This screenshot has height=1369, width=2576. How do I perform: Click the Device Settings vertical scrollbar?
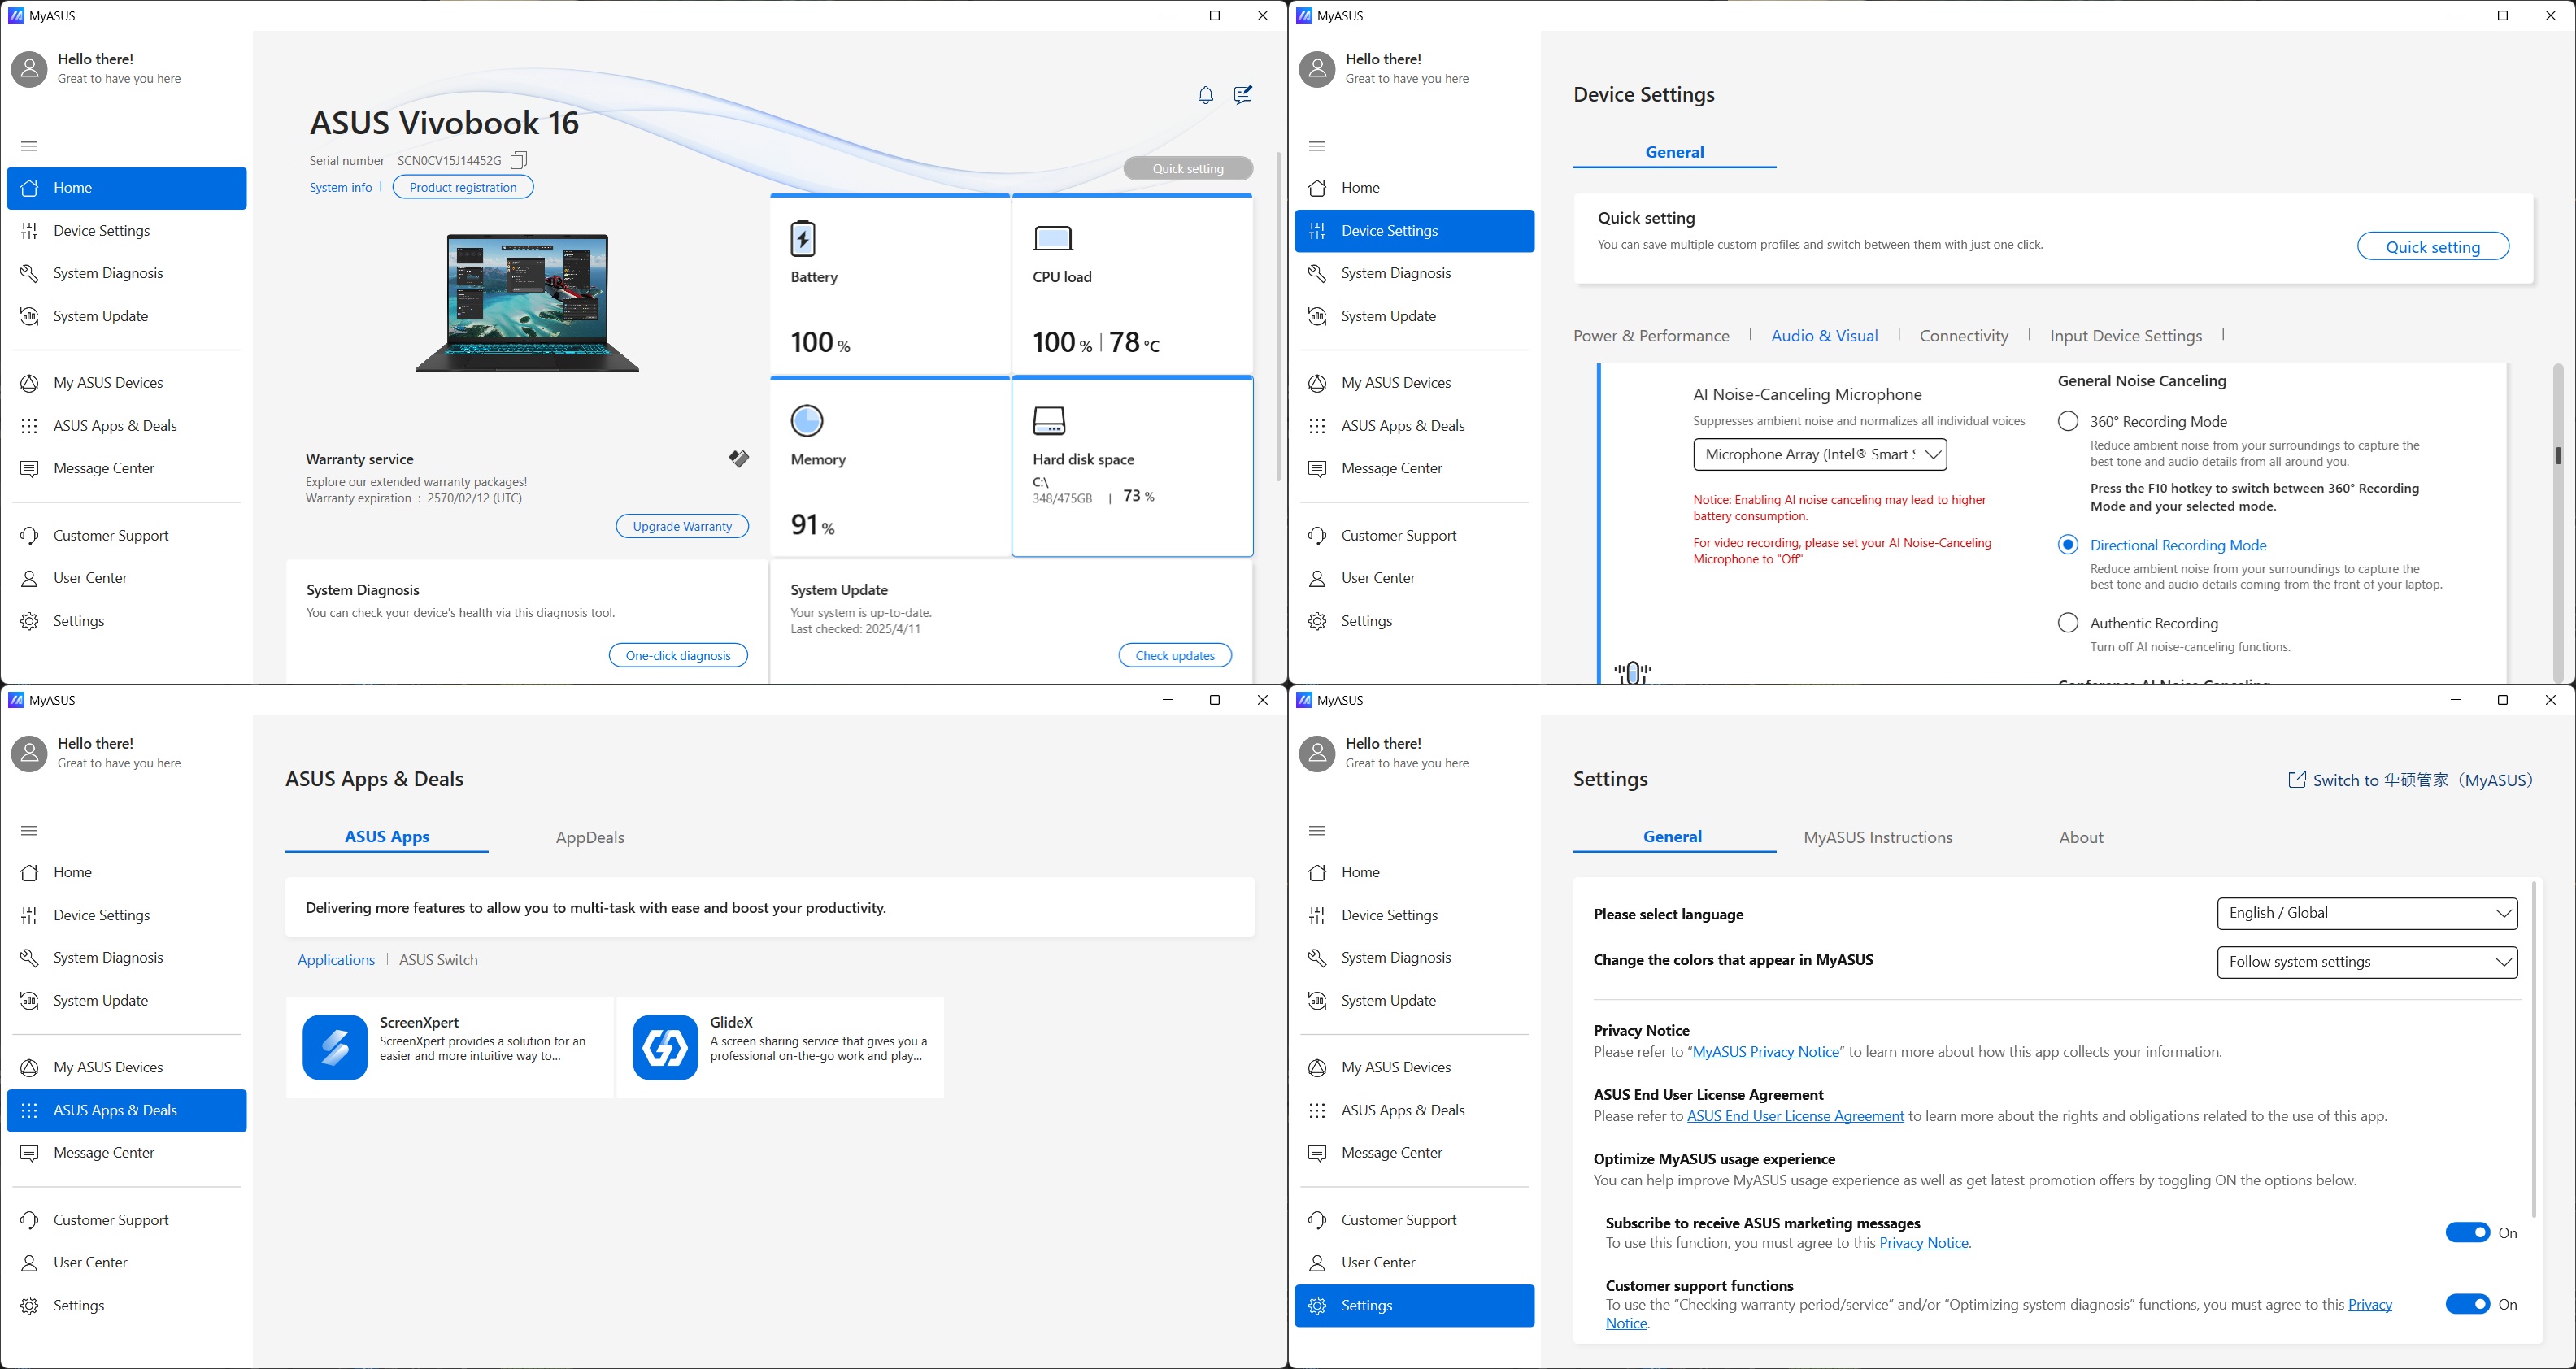(x=2557, y=455)
